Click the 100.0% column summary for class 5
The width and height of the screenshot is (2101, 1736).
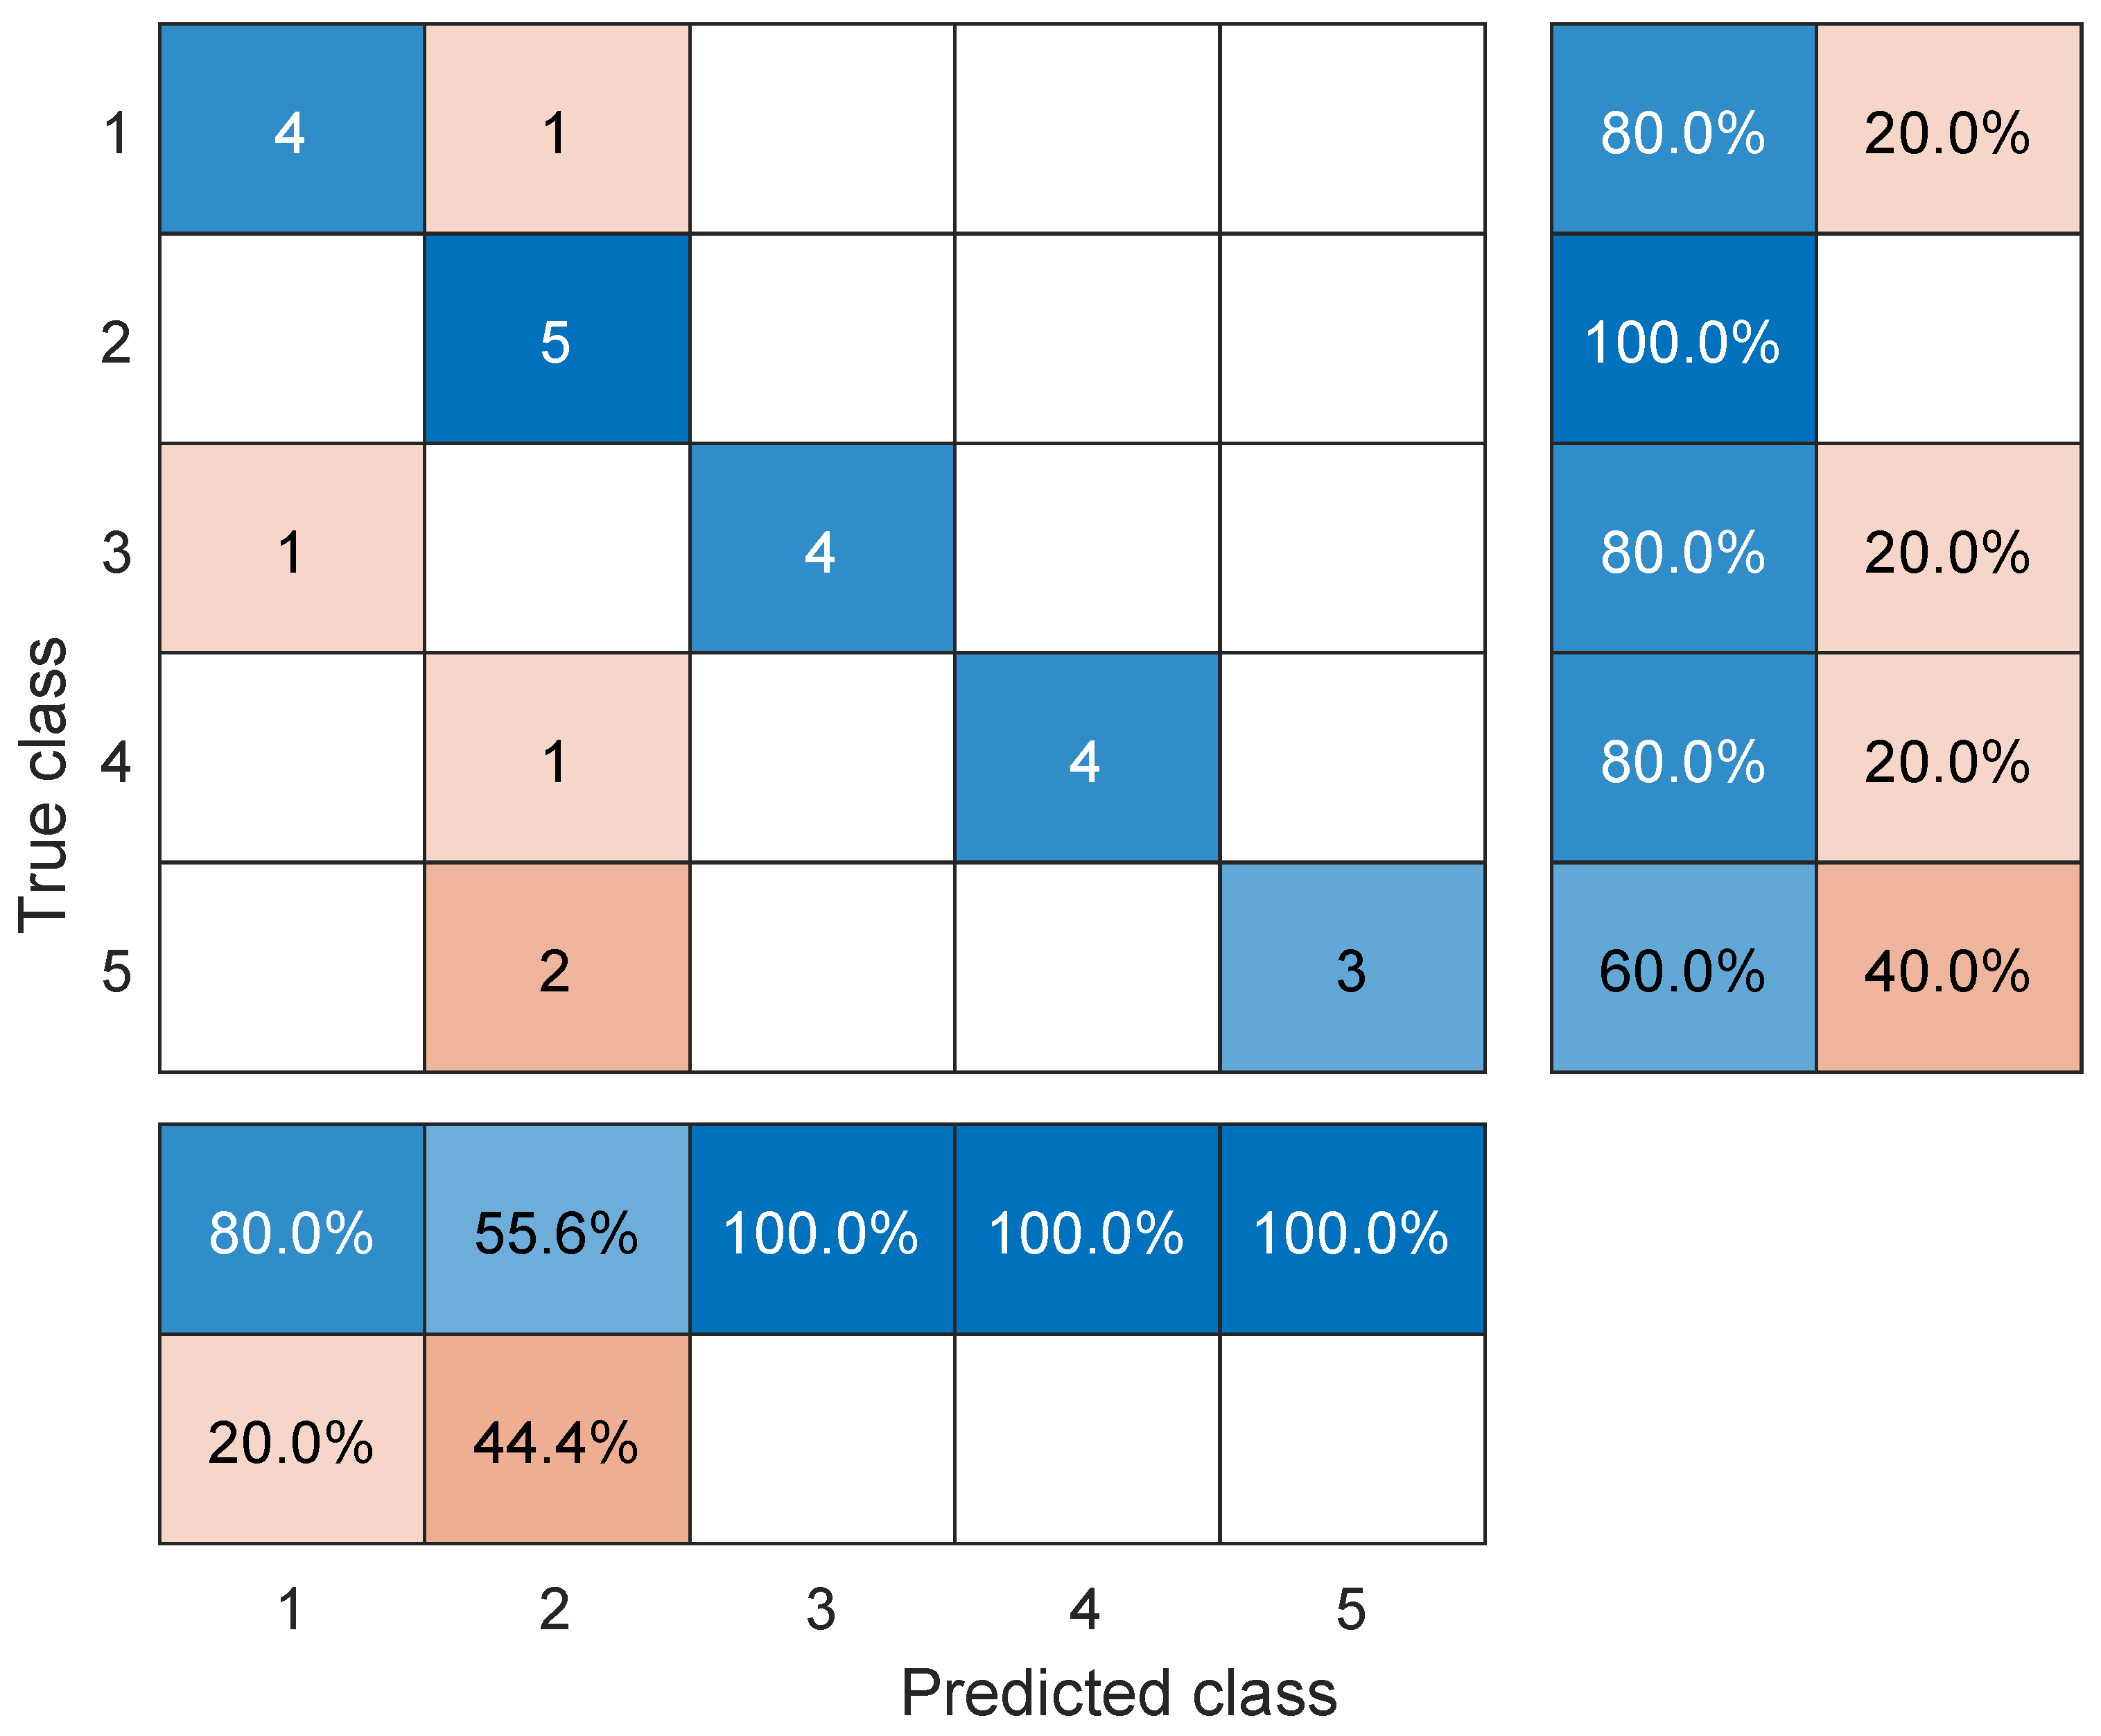coord(1351,1228)
